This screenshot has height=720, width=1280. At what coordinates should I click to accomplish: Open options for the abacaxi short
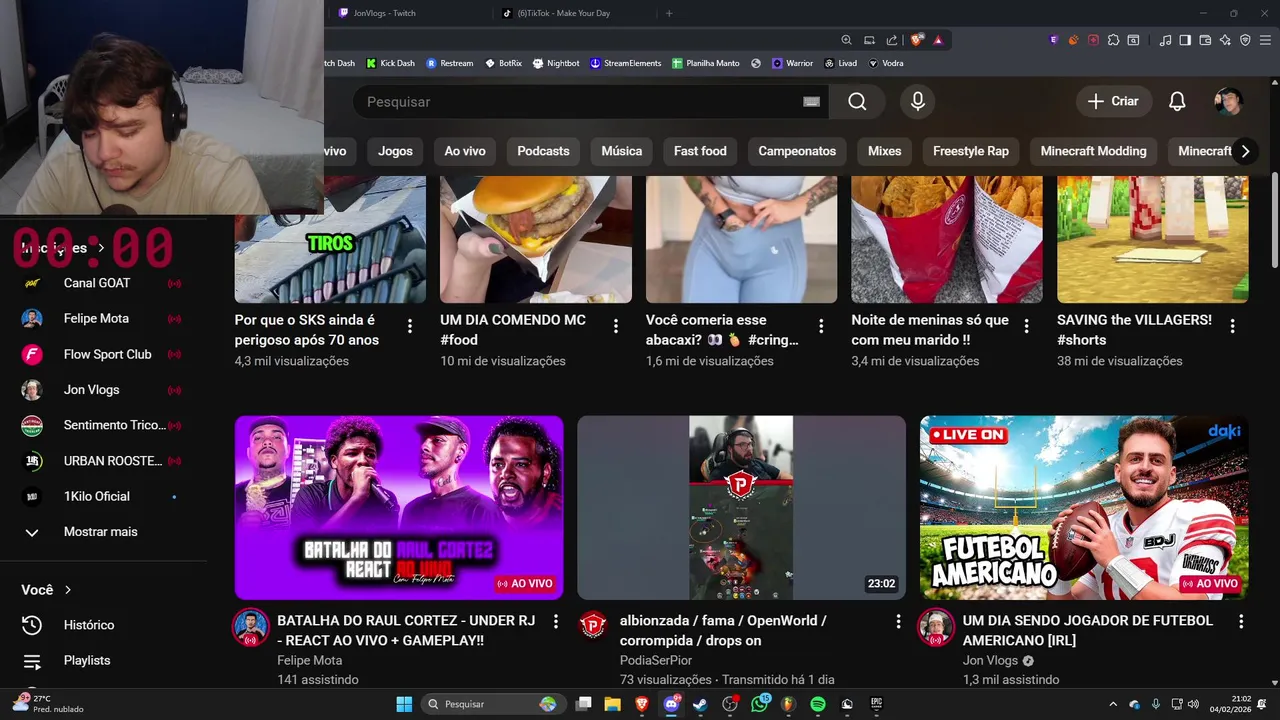[821, 326]
